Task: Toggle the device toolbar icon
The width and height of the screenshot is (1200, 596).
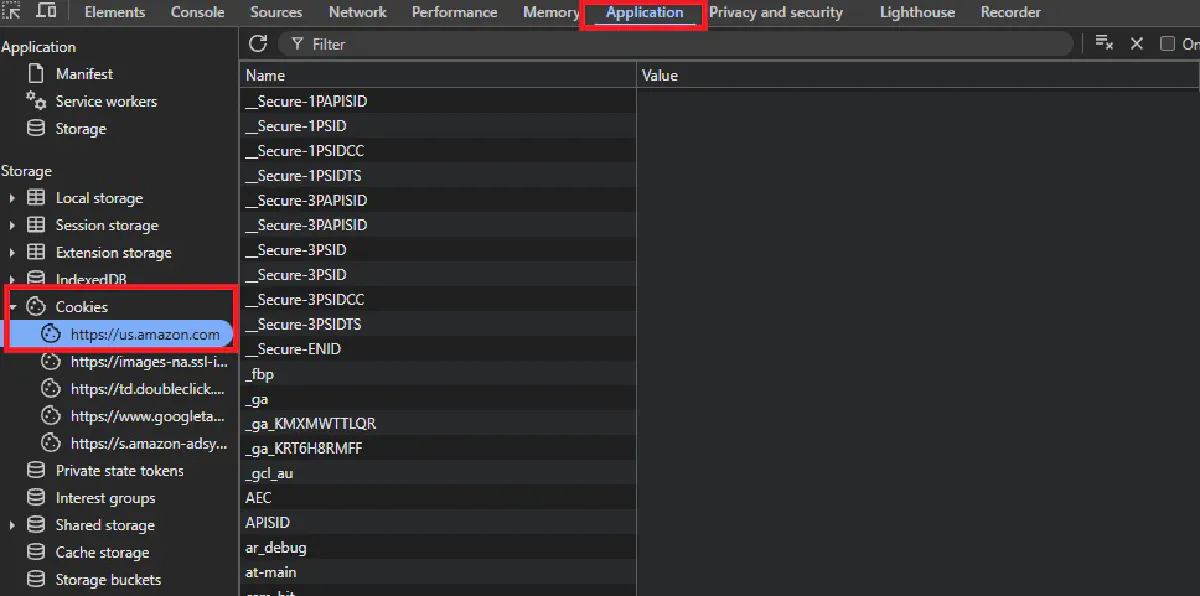Action: pyautogui.click(x=46, y=12)
